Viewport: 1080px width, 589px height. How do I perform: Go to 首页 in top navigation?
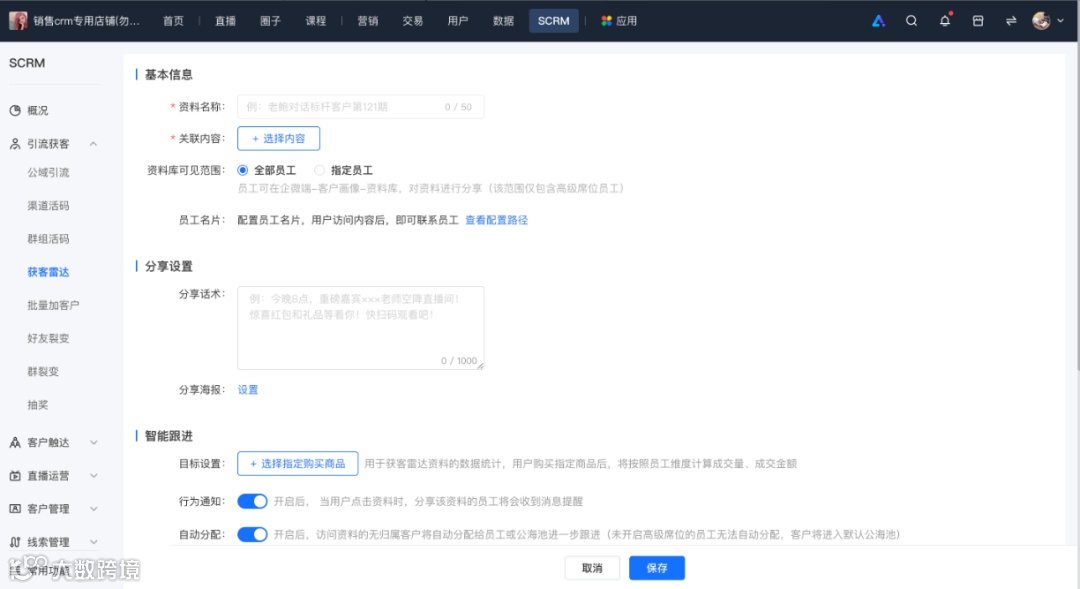click(173, 21)
